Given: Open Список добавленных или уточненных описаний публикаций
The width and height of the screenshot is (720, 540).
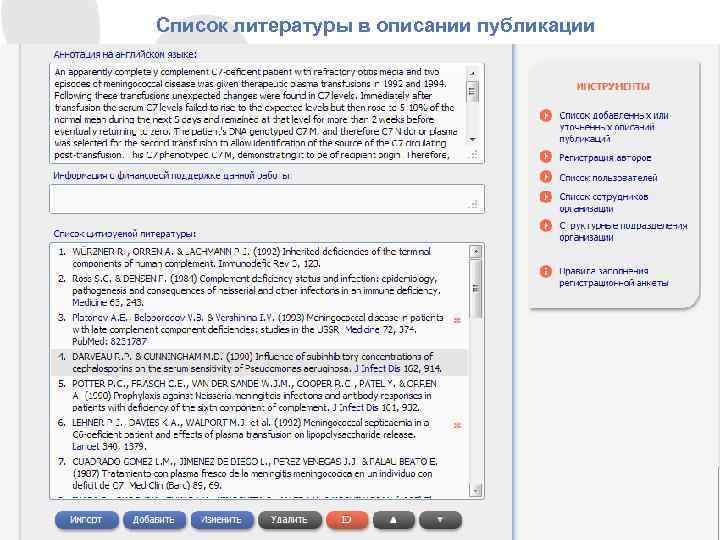Looking at the screenshot, I should pos(613,127).
